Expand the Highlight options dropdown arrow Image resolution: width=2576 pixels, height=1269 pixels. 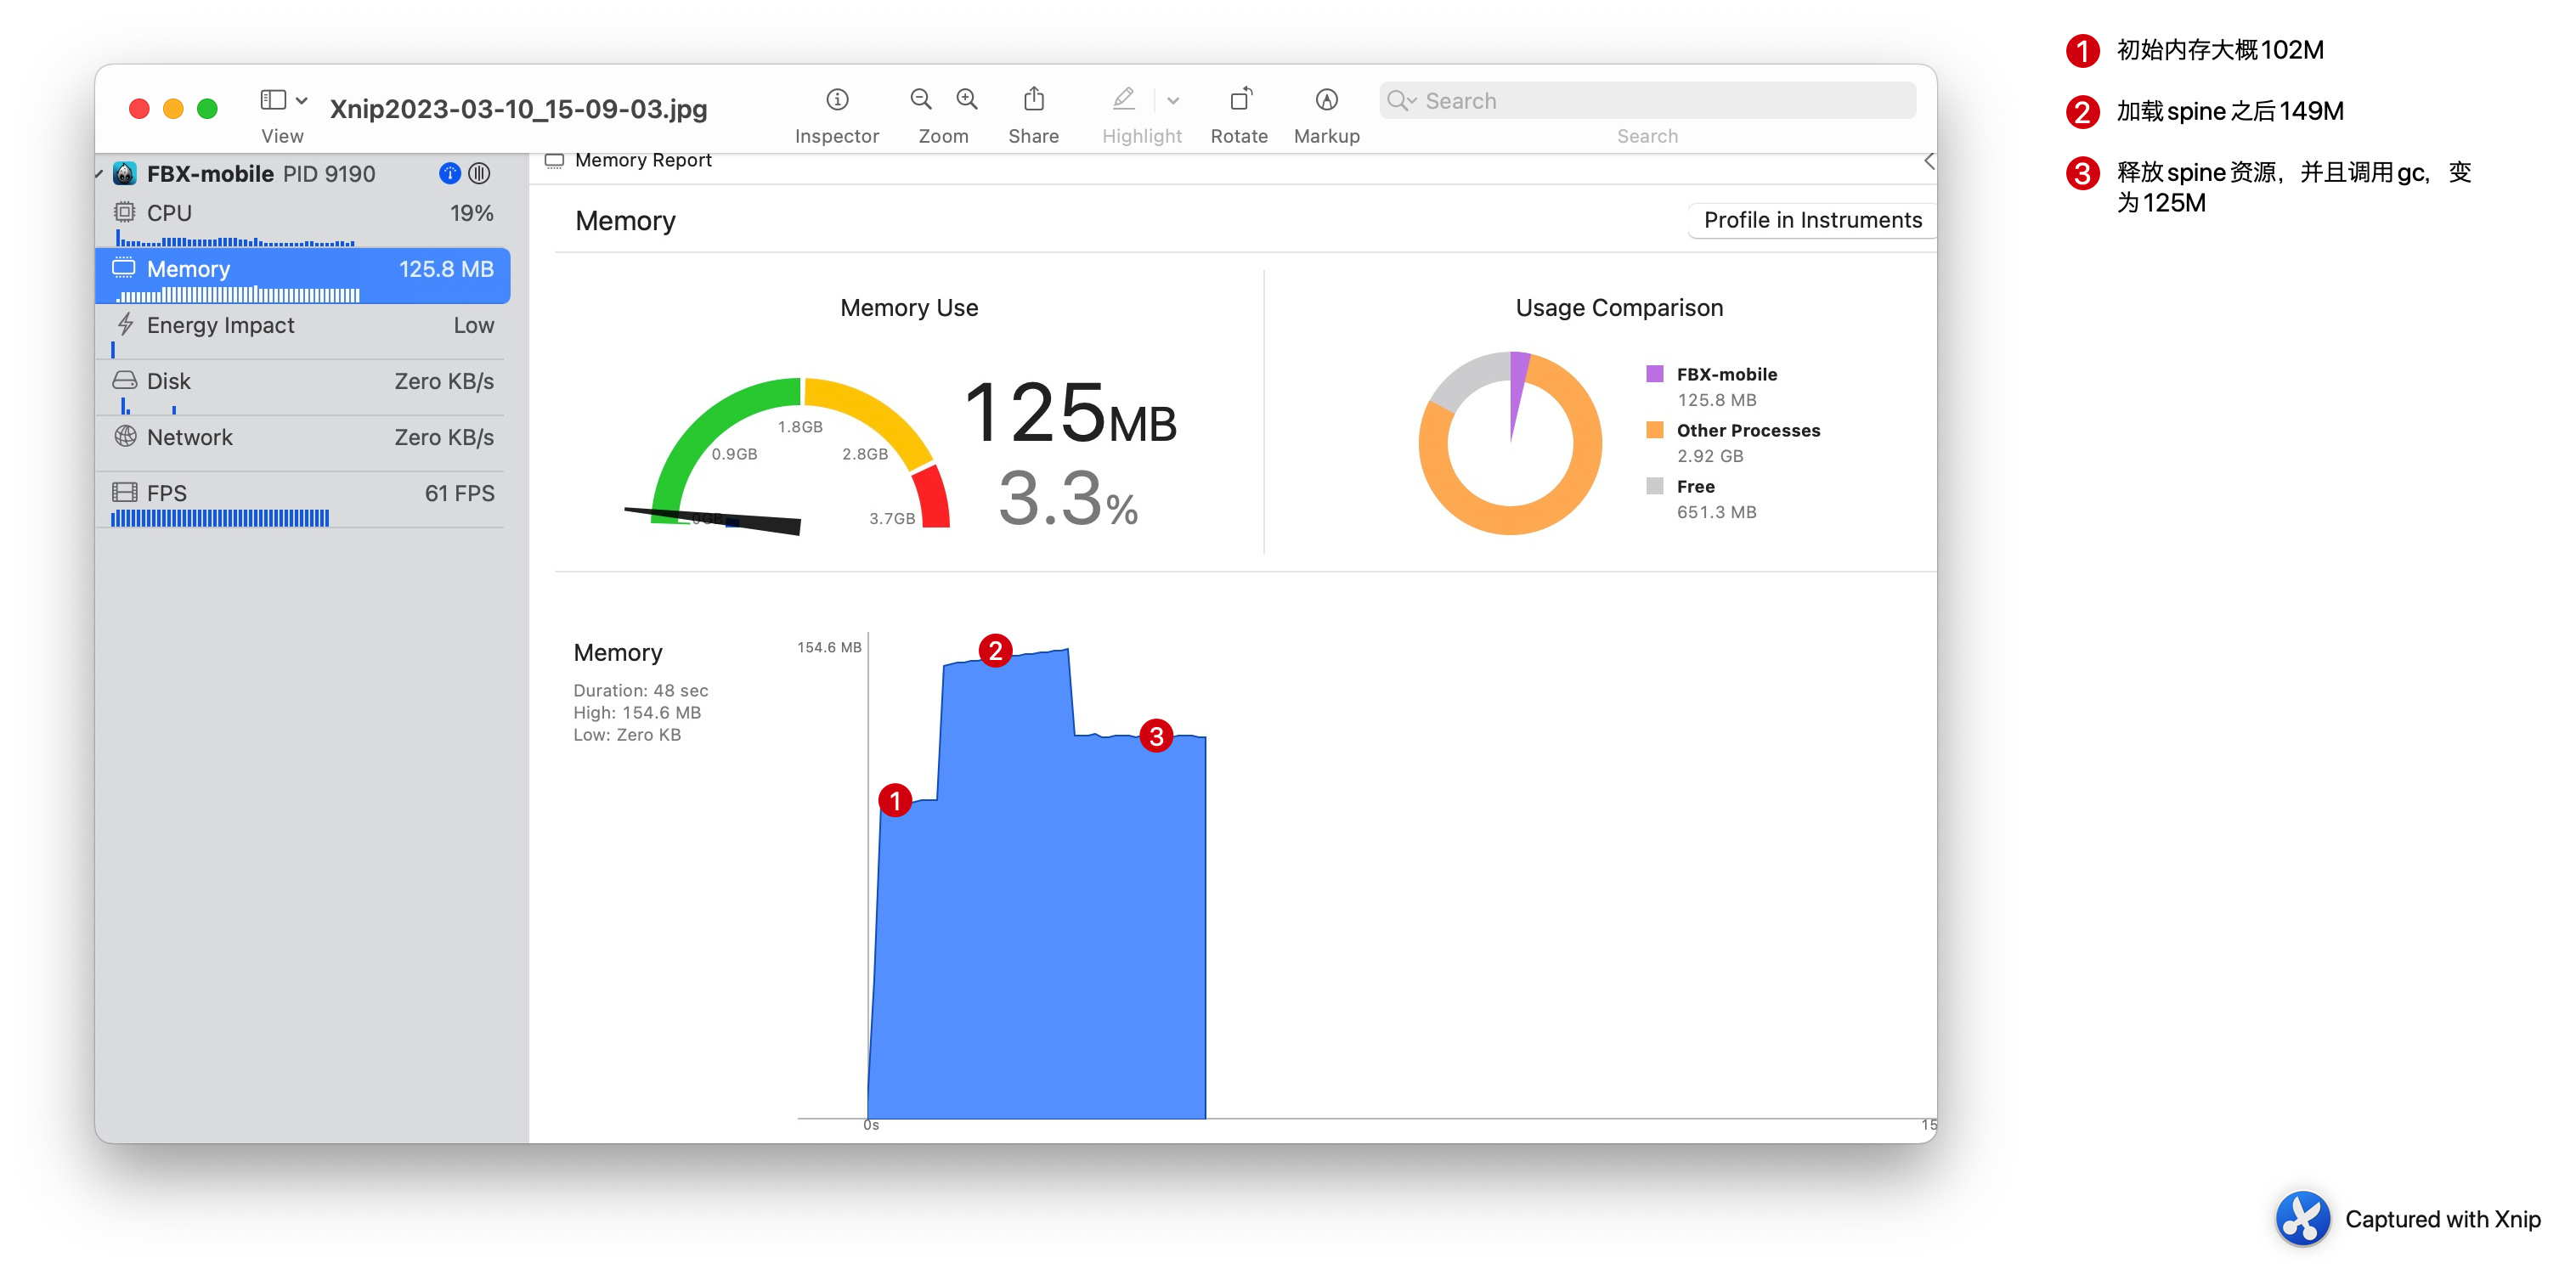pos(1173,100)
